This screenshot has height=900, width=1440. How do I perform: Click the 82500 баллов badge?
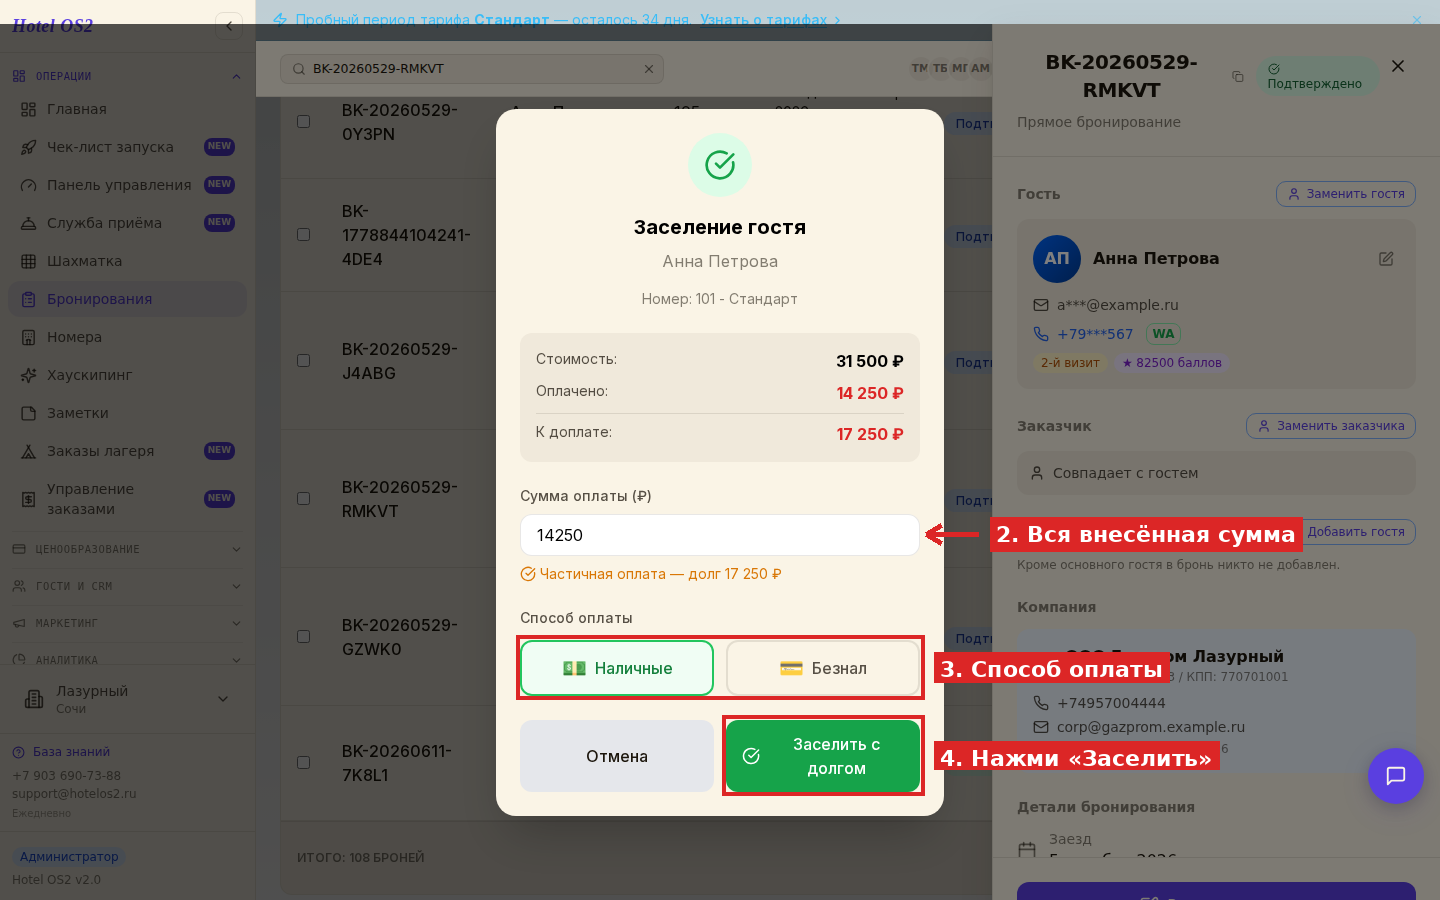[x=1172, y=363]
